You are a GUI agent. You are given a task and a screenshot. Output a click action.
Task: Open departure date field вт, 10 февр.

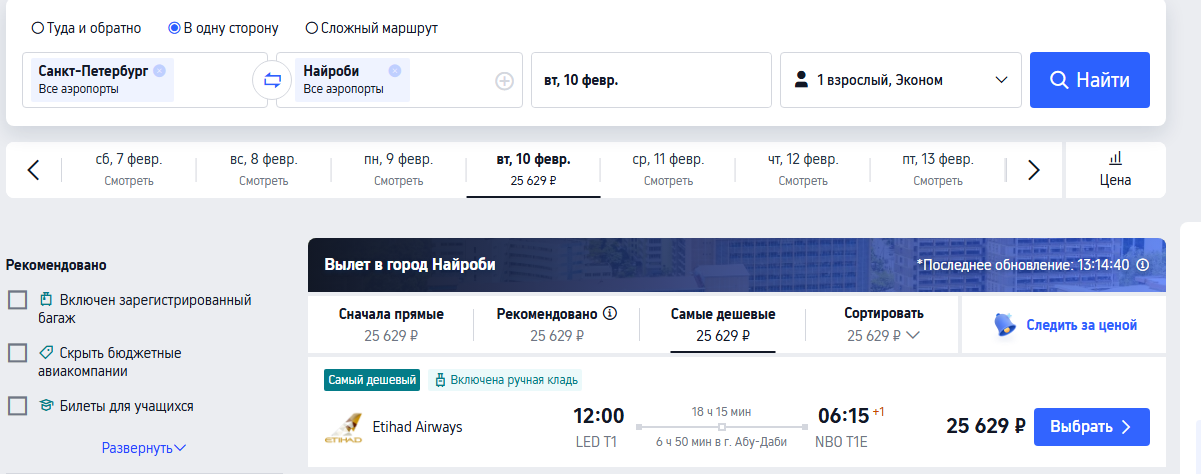pos(651,80)
